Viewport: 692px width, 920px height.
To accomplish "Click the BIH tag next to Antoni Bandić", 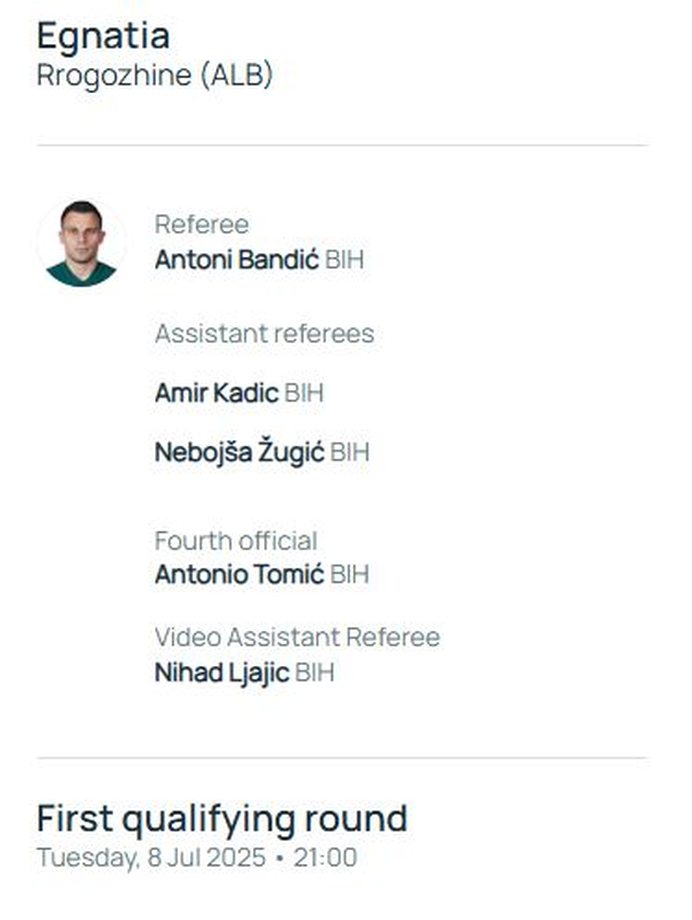I will (345, 259).
